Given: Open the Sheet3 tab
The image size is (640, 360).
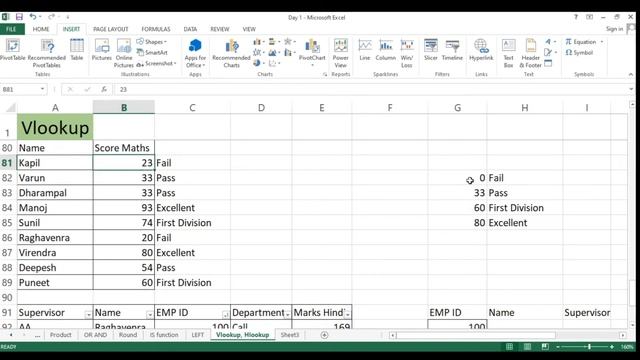Looking at the screenshot, I should (290, 335).
